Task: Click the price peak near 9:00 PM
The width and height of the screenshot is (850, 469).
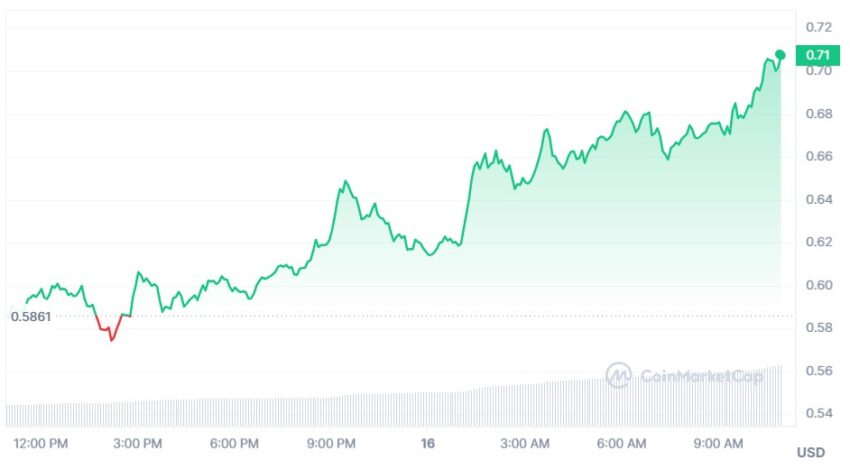Action: (x=345, y=182)
